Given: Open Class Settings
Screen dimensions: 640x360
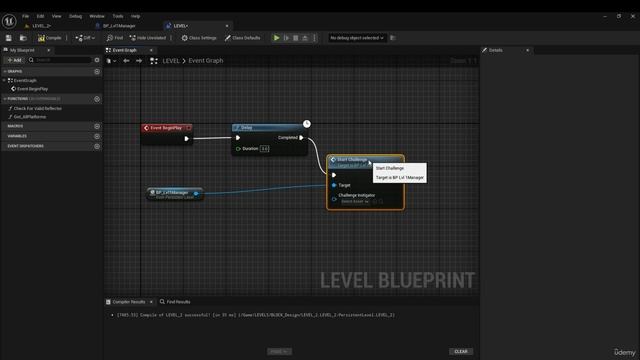Looking at the screenshot, I should click(x=199, y=38).
